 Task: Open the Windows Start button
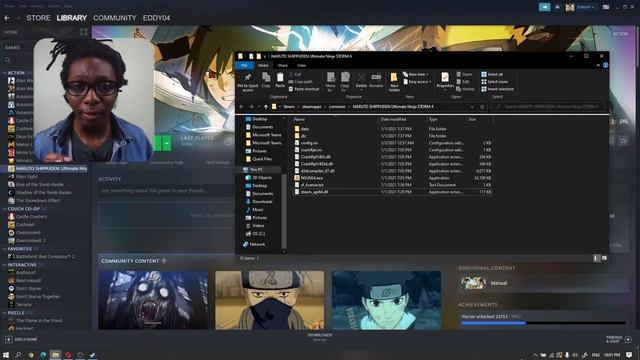pyautogui.click(x=6, y=355)
